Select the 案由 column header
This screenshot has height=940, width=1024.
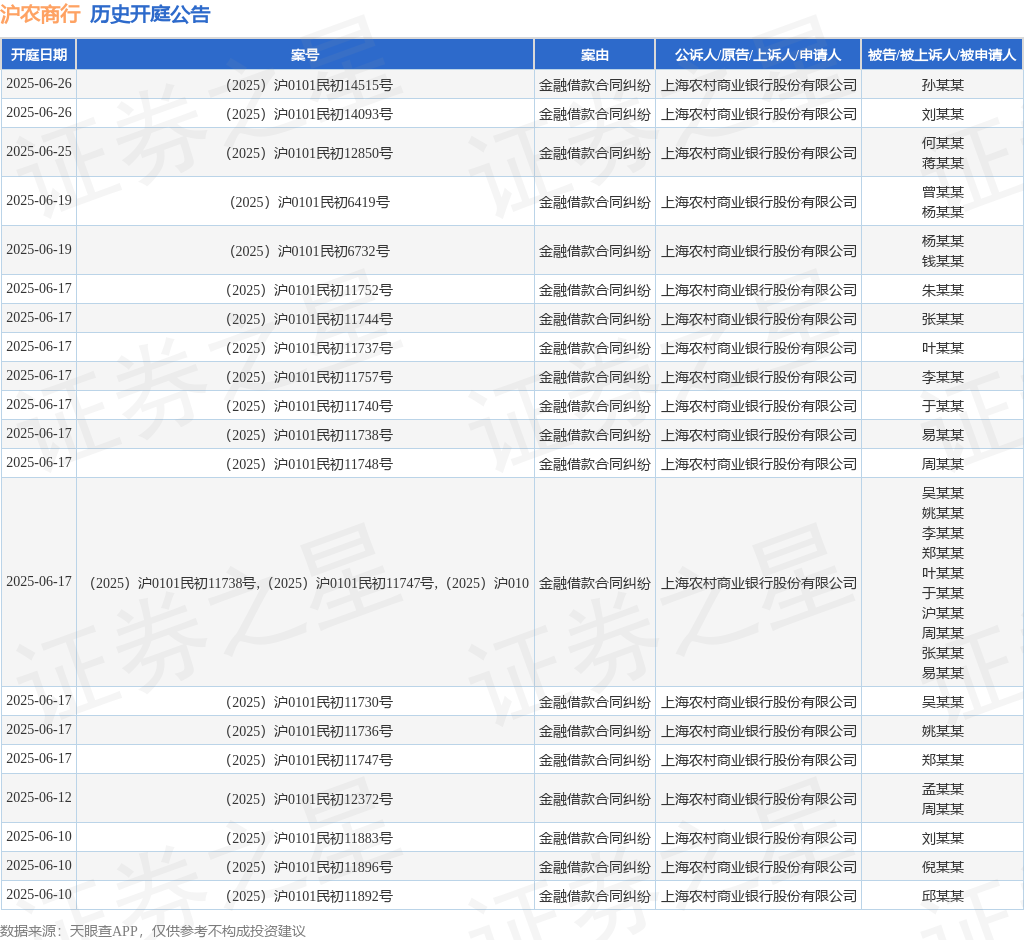(594, 55)
